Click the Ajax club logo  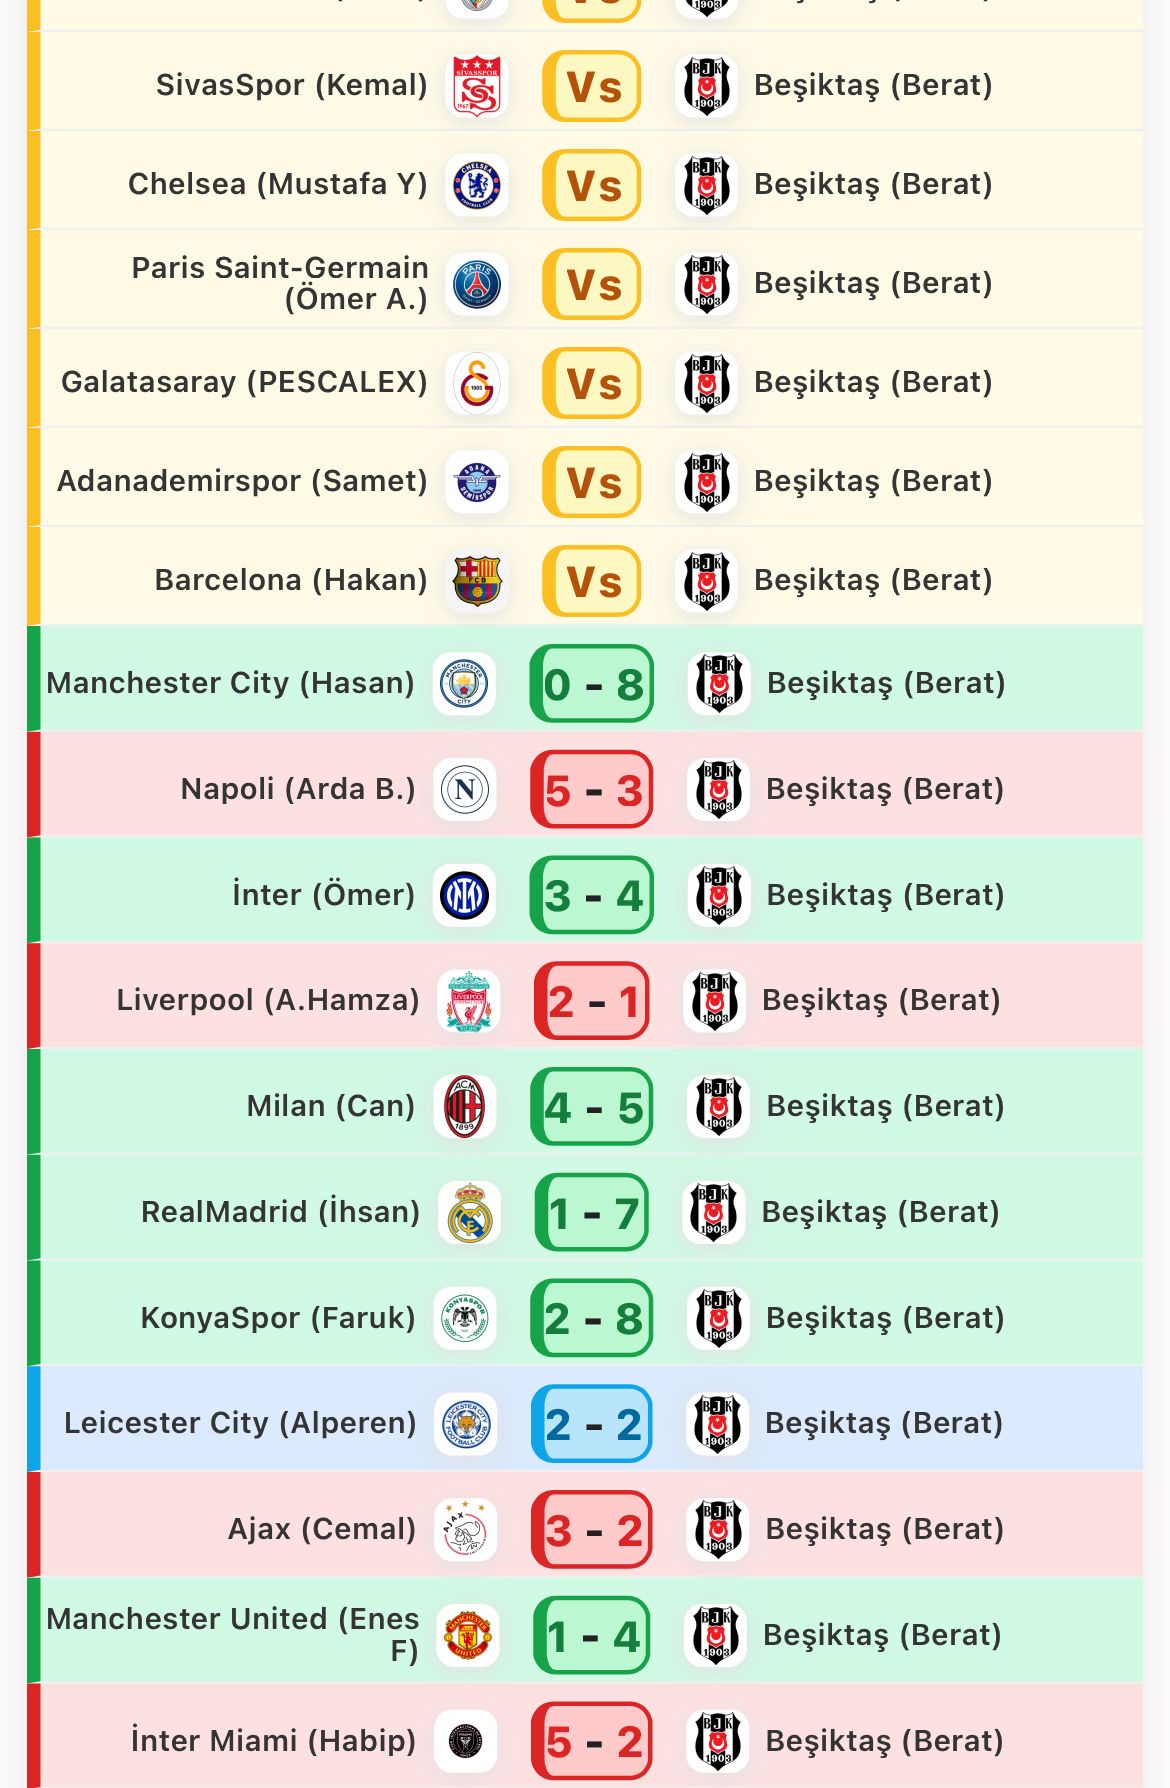coord(465,1530)
